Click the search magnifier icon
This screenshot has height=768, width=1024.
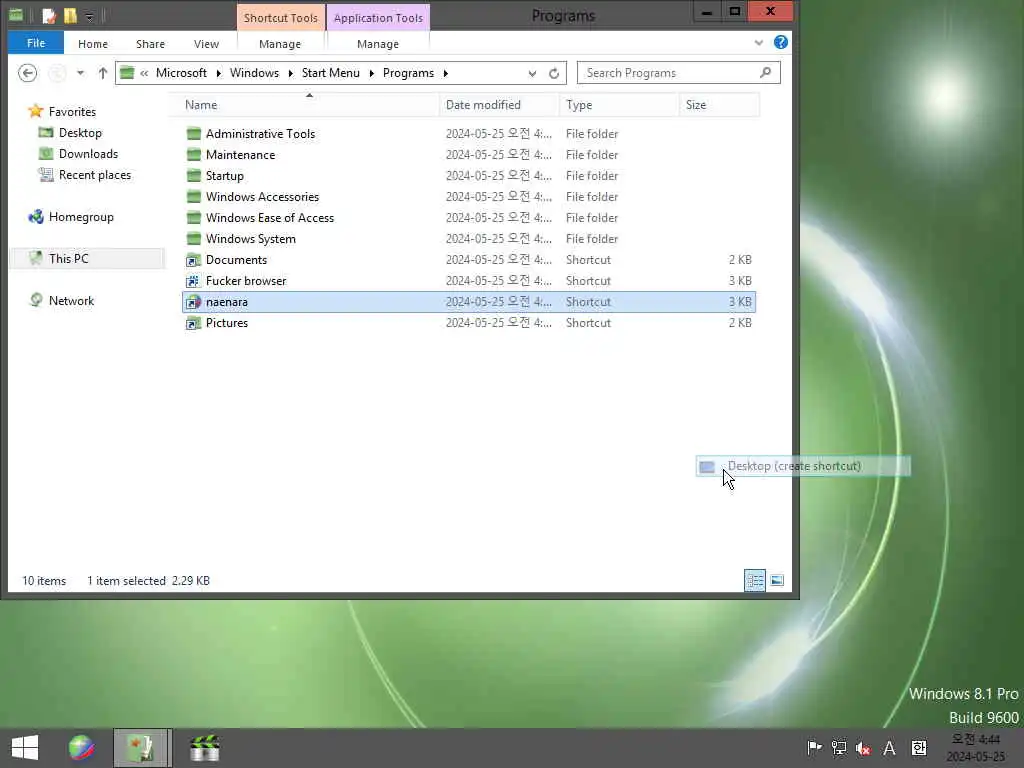point(765,72)
